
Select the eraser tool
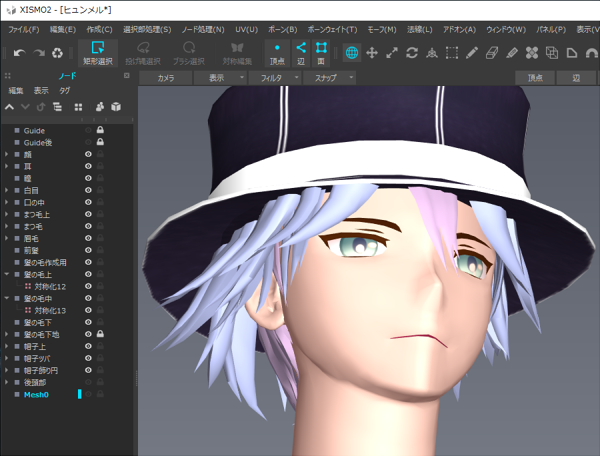point(492,53)
